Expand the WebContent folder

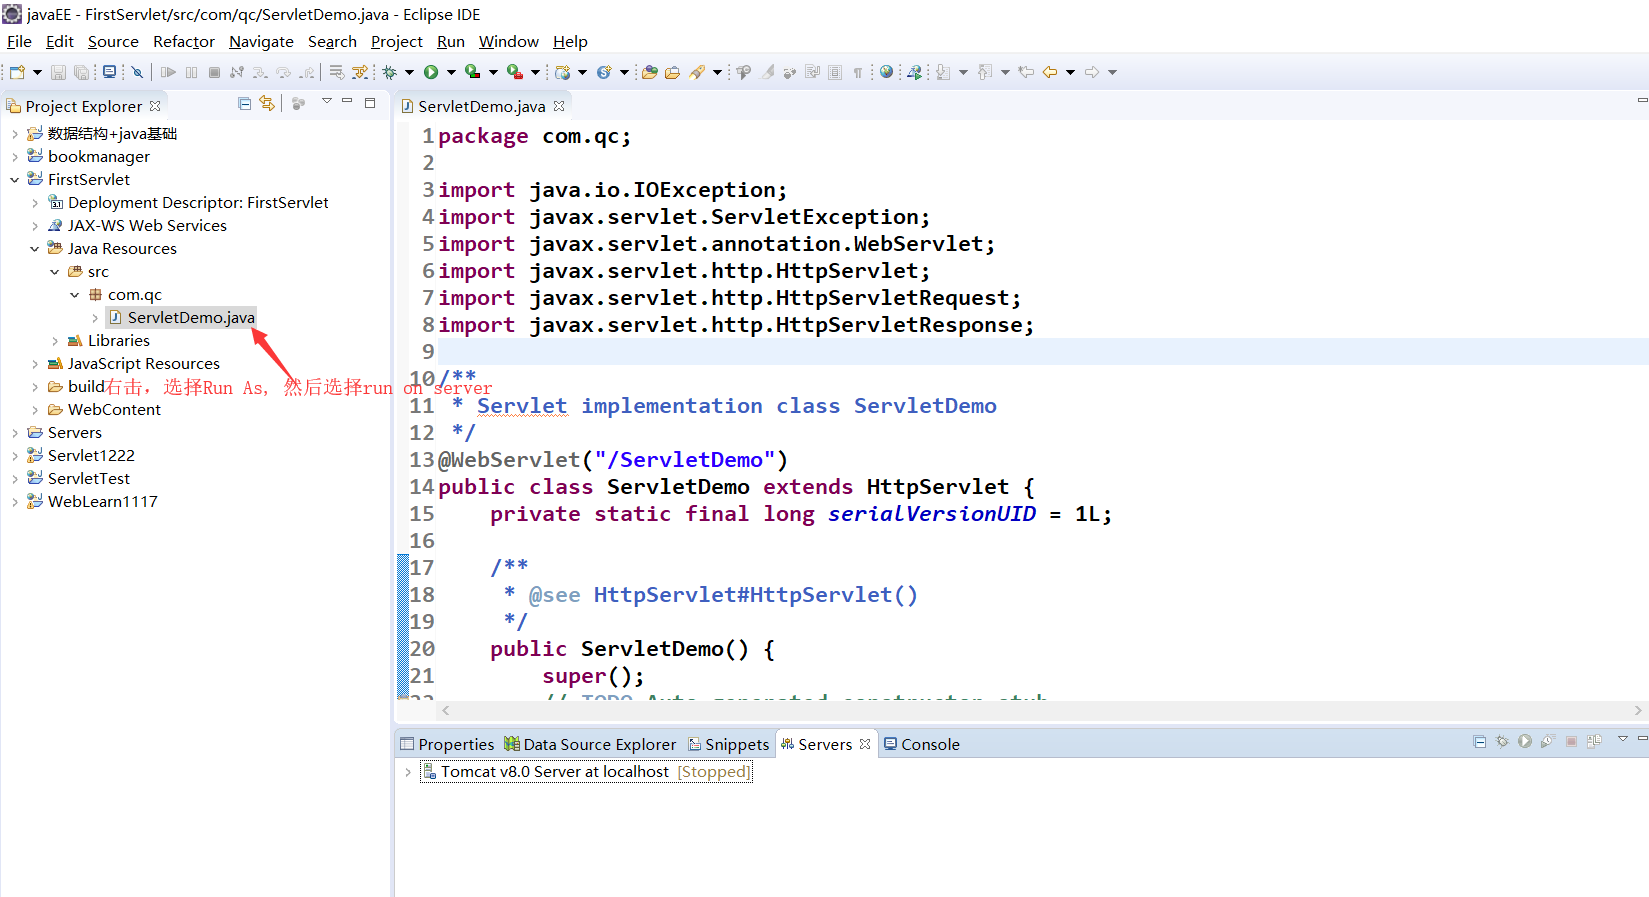pos(35,410)
